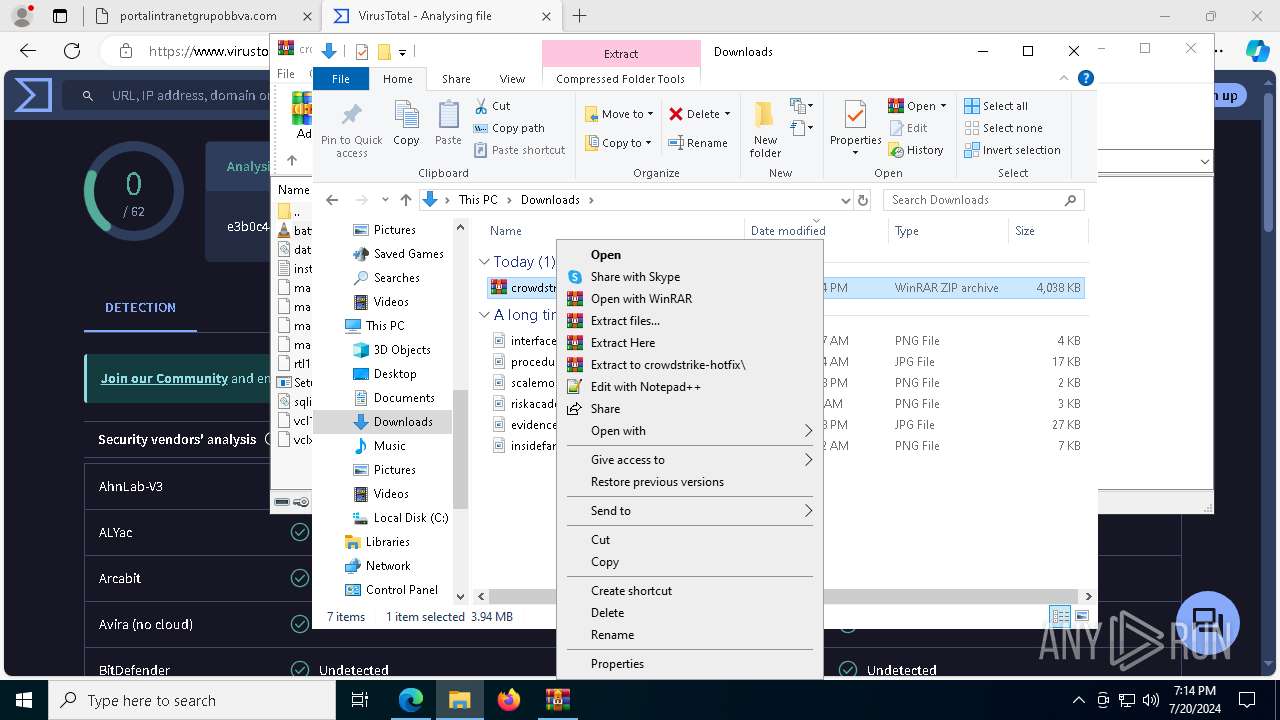
Task: Click the Back navigation arrow in Explorer
Action: 332,200
